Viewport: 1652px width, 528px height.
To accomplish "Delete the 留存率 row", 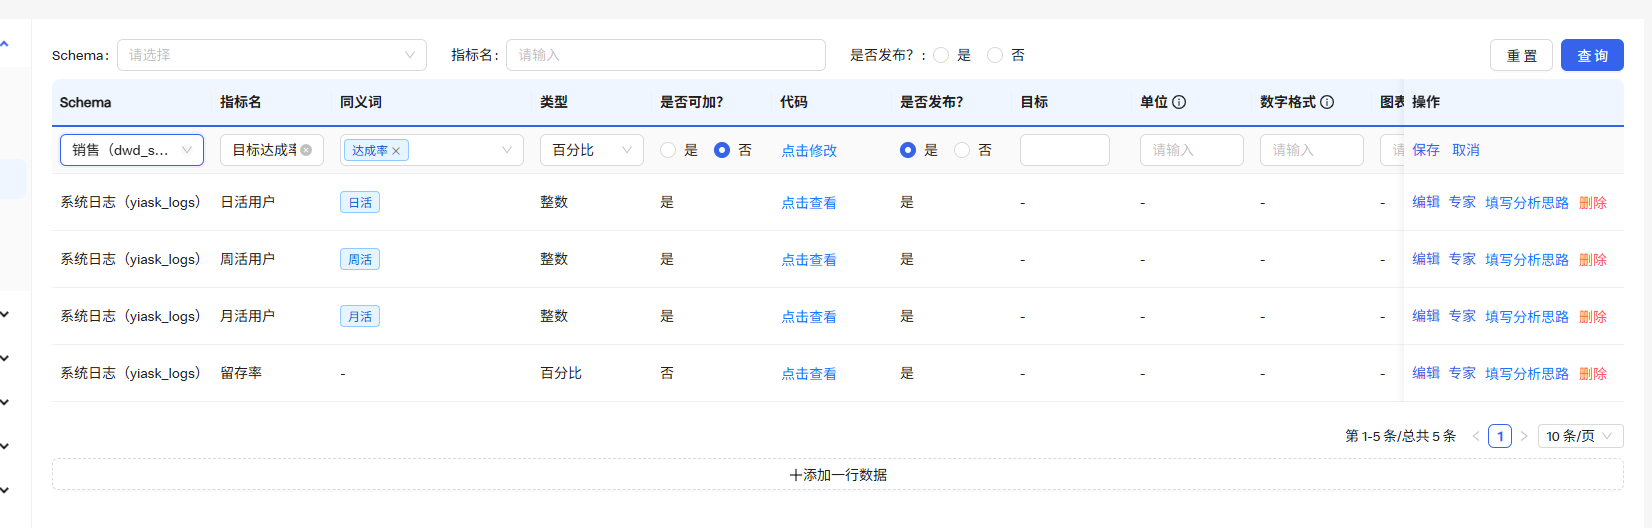I will (1593, 374).
